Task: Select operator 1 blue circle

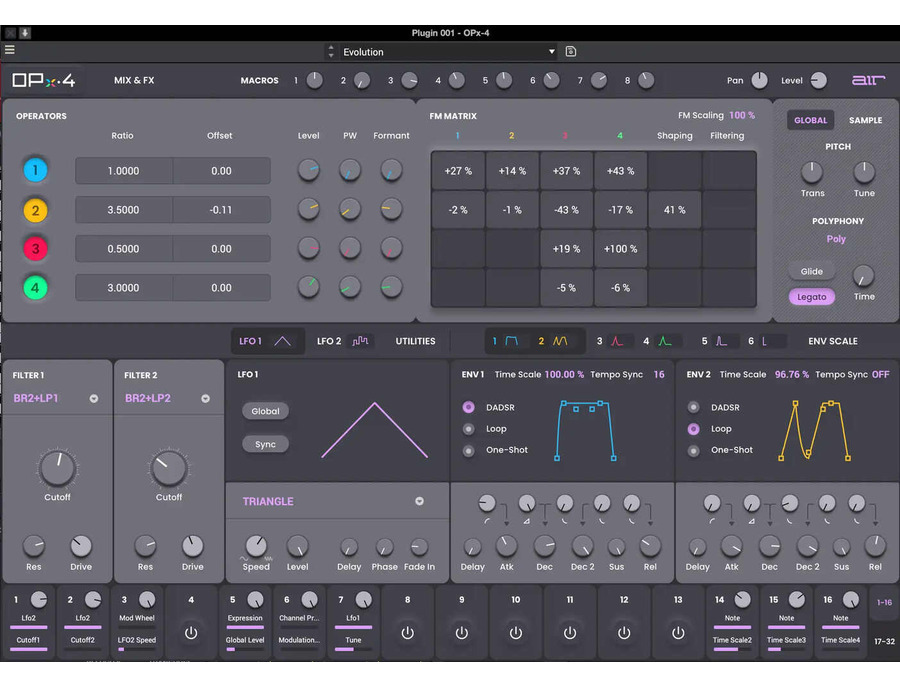Action: [x=35, y=170]
